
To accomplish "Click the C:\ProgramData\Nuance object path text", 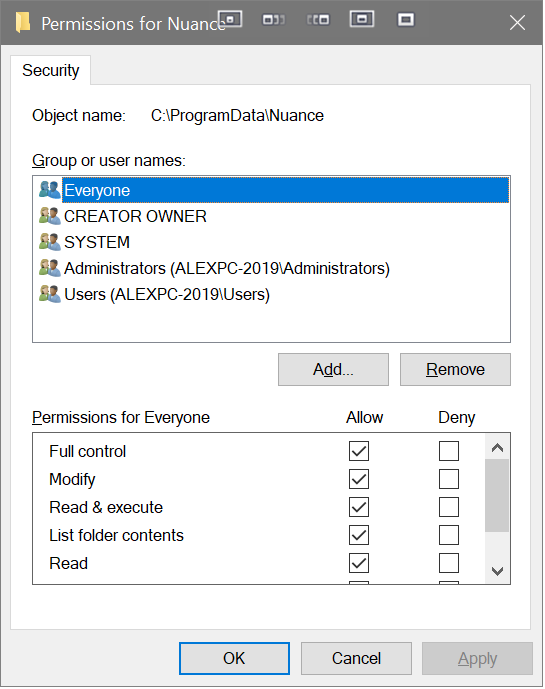I will pos(237,116).
